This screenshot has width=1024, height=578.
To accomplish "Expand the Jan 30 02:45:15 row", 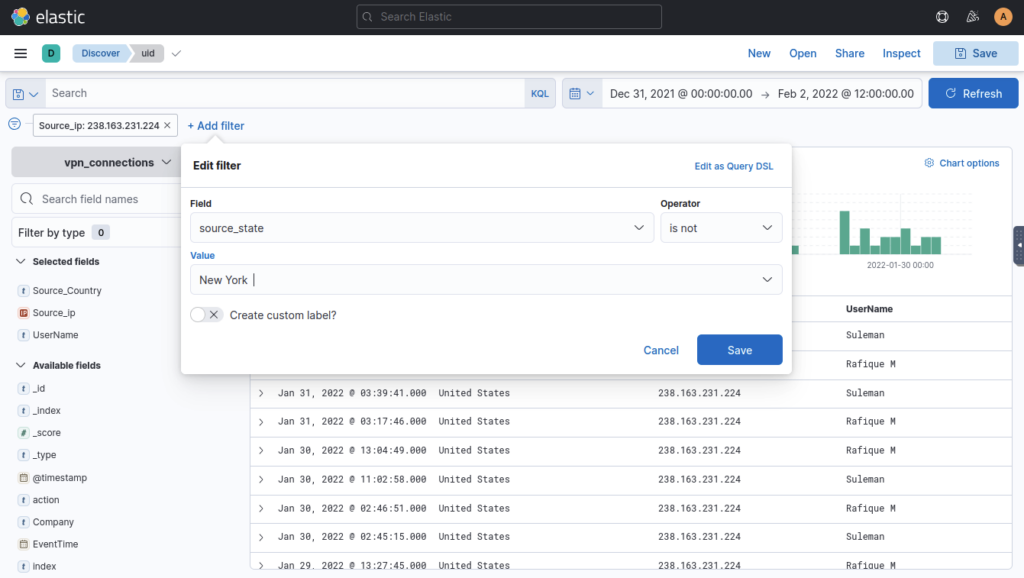I will (x=261, y=537).
